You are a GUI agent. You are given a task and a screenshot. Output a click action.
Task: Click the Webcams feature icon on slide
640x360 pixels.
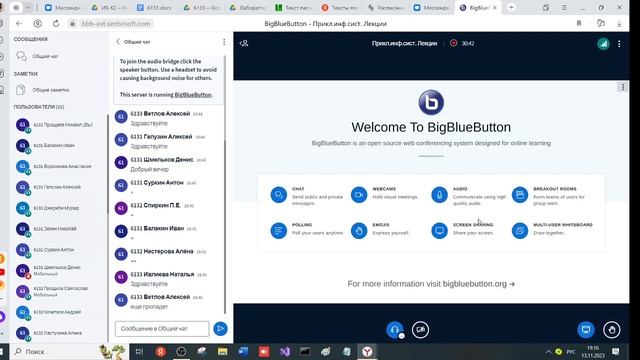click(x=359, y=195)
